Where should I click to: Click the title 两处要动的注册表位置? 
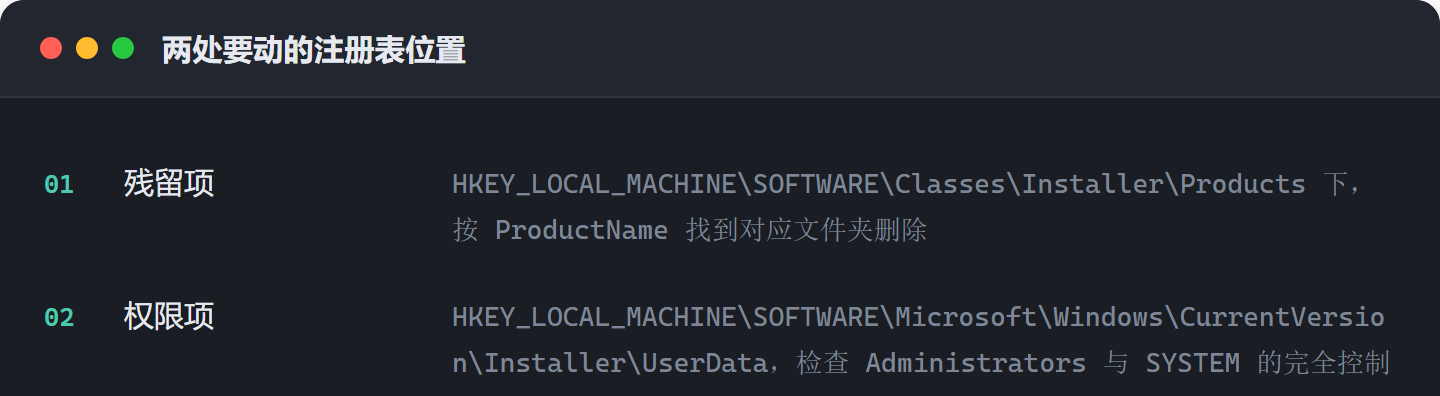point(314,49)
